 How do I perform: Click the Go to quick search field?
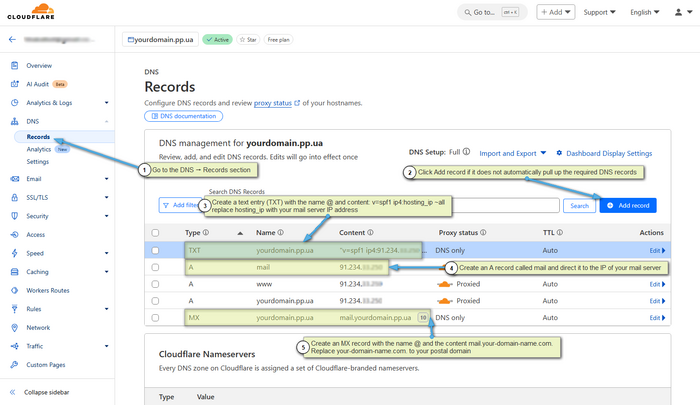coord(492,12)
